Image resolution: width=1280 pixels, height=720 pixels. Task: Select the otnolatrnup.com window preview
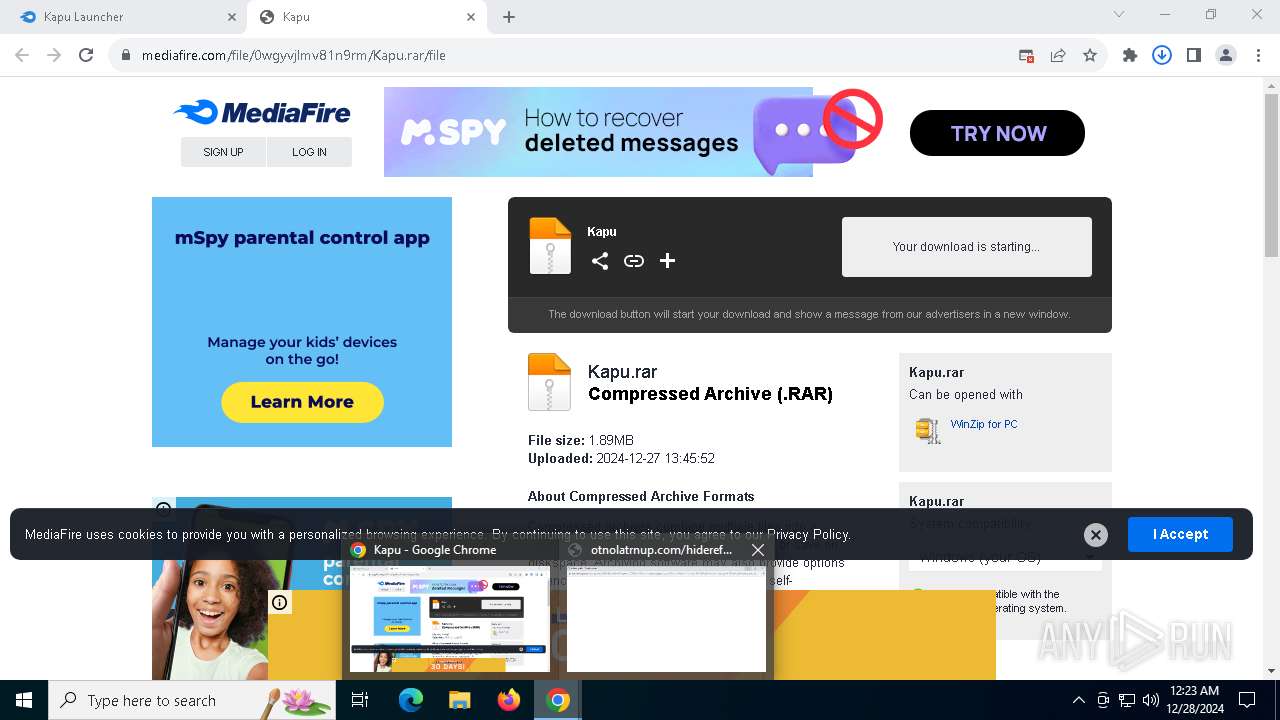pos(666,607)
